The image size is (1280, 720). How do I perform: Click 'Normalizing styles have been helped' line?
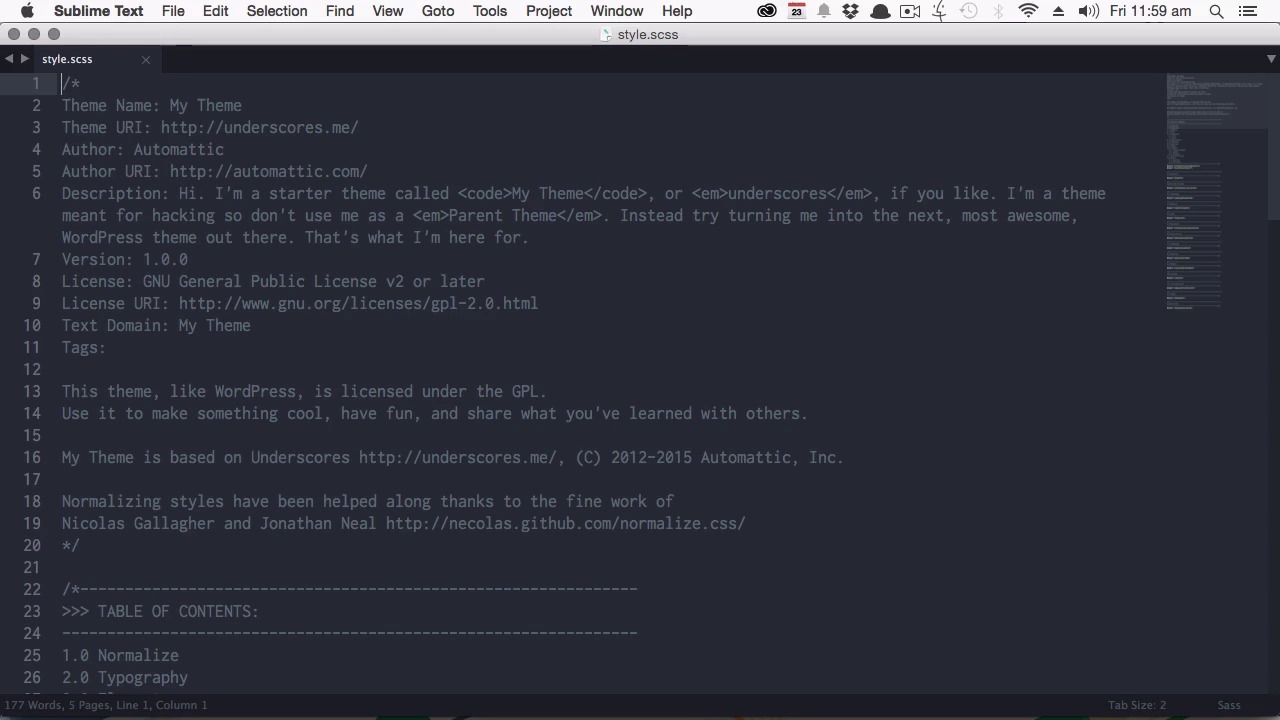(368, 501)
